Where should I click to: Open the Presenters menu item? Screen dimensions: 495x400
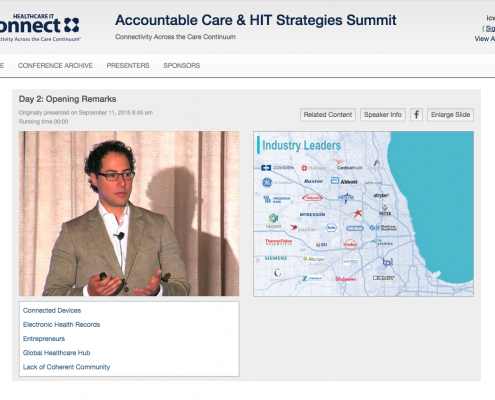[128, 66]
